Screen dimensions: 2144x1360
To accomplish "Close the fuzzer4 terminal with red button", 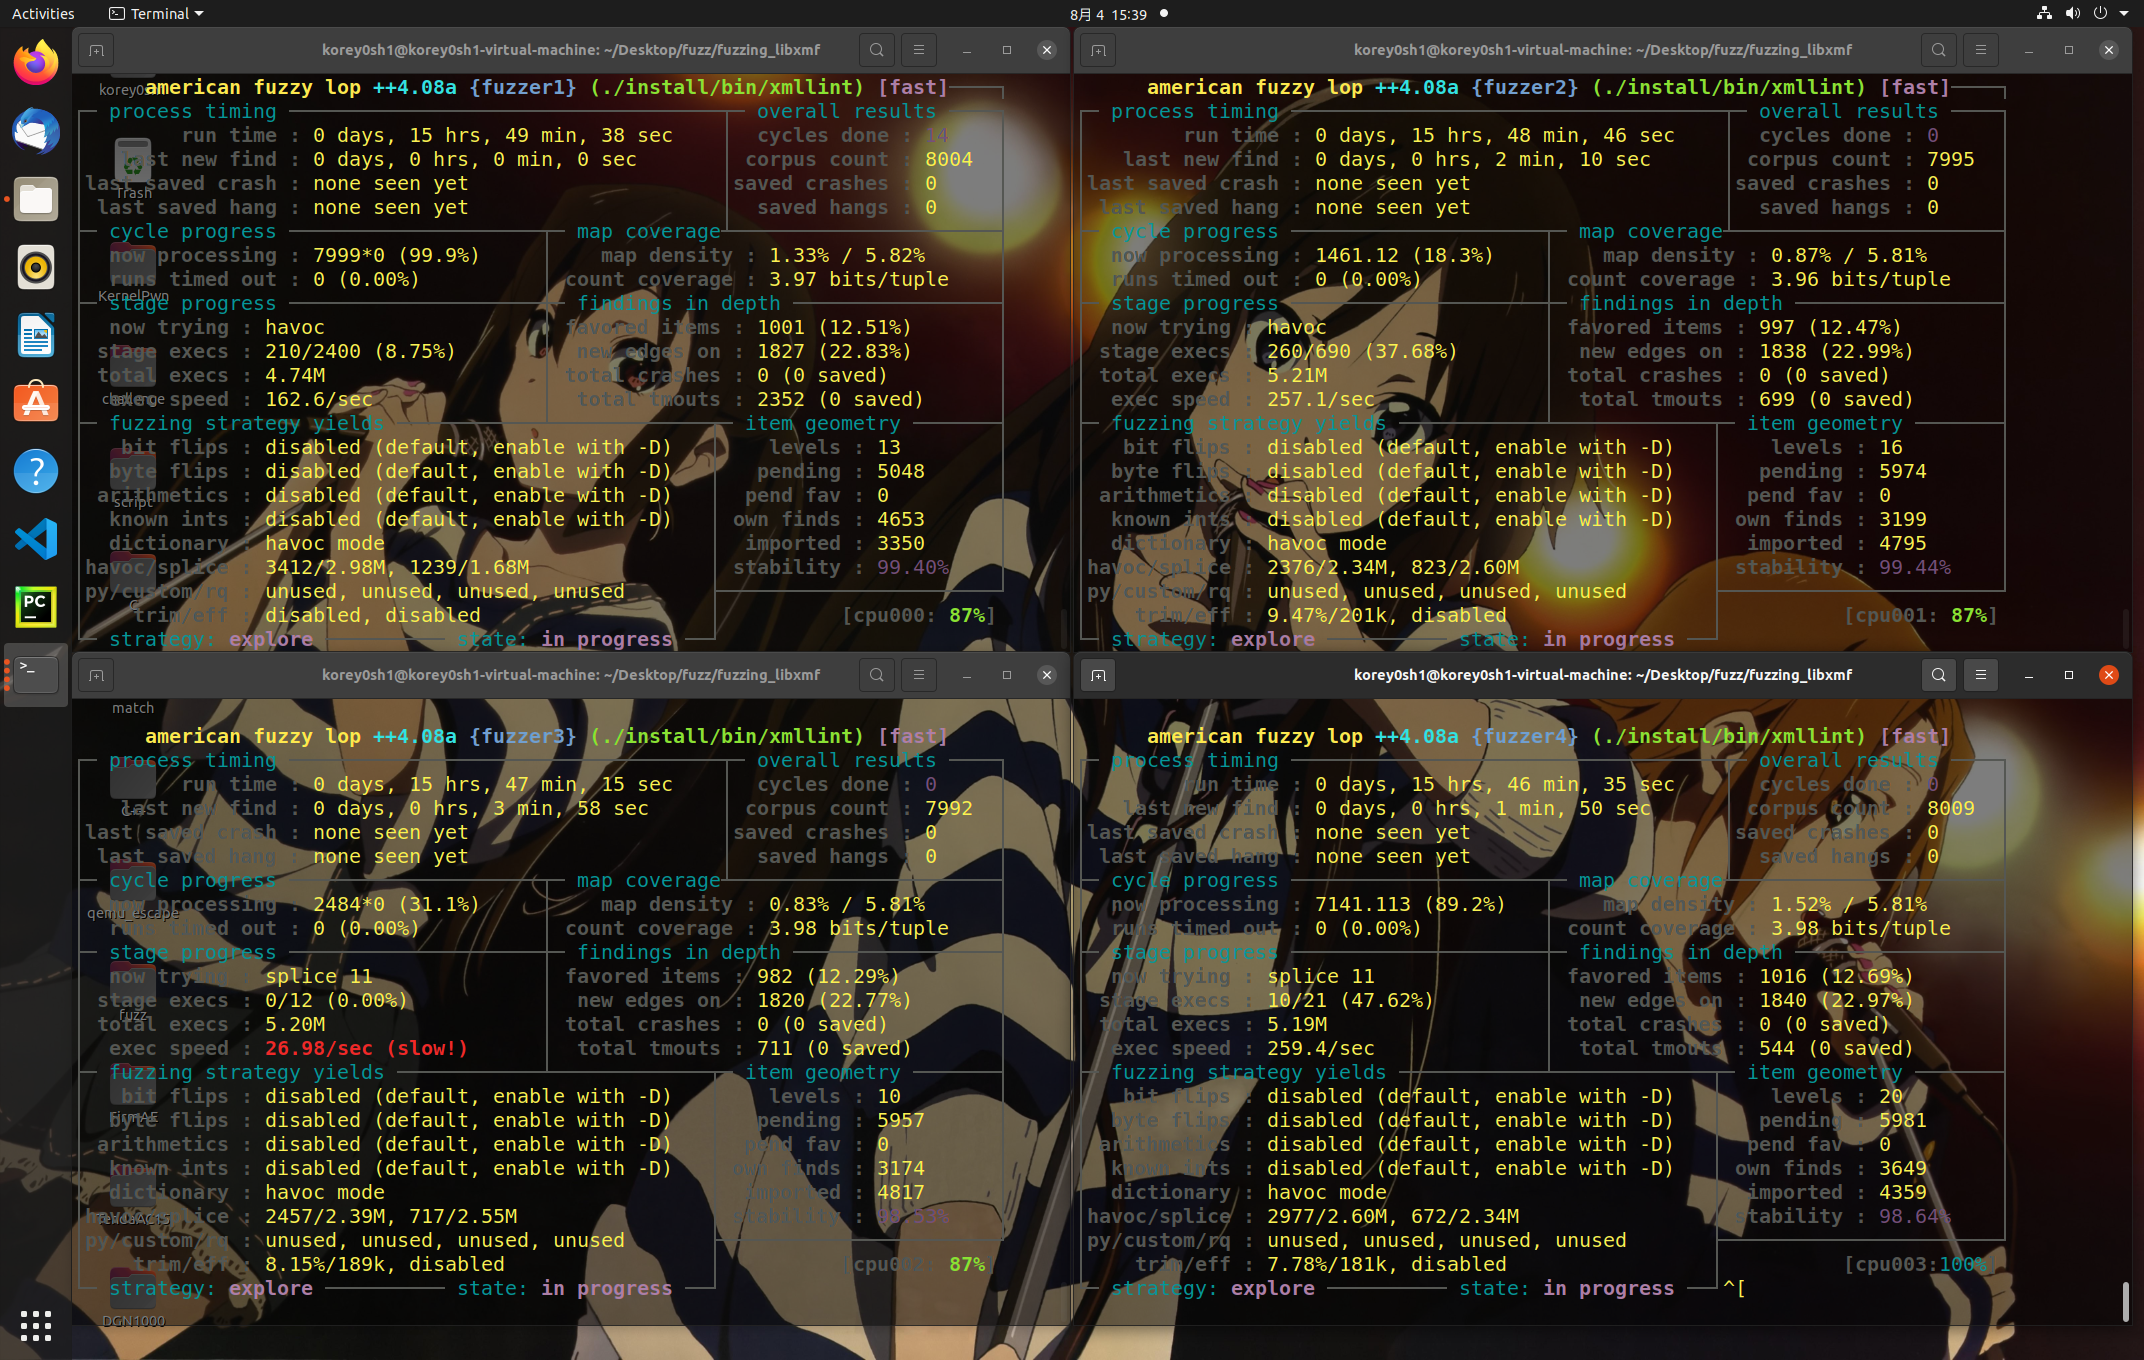I will click(2109, 675).
